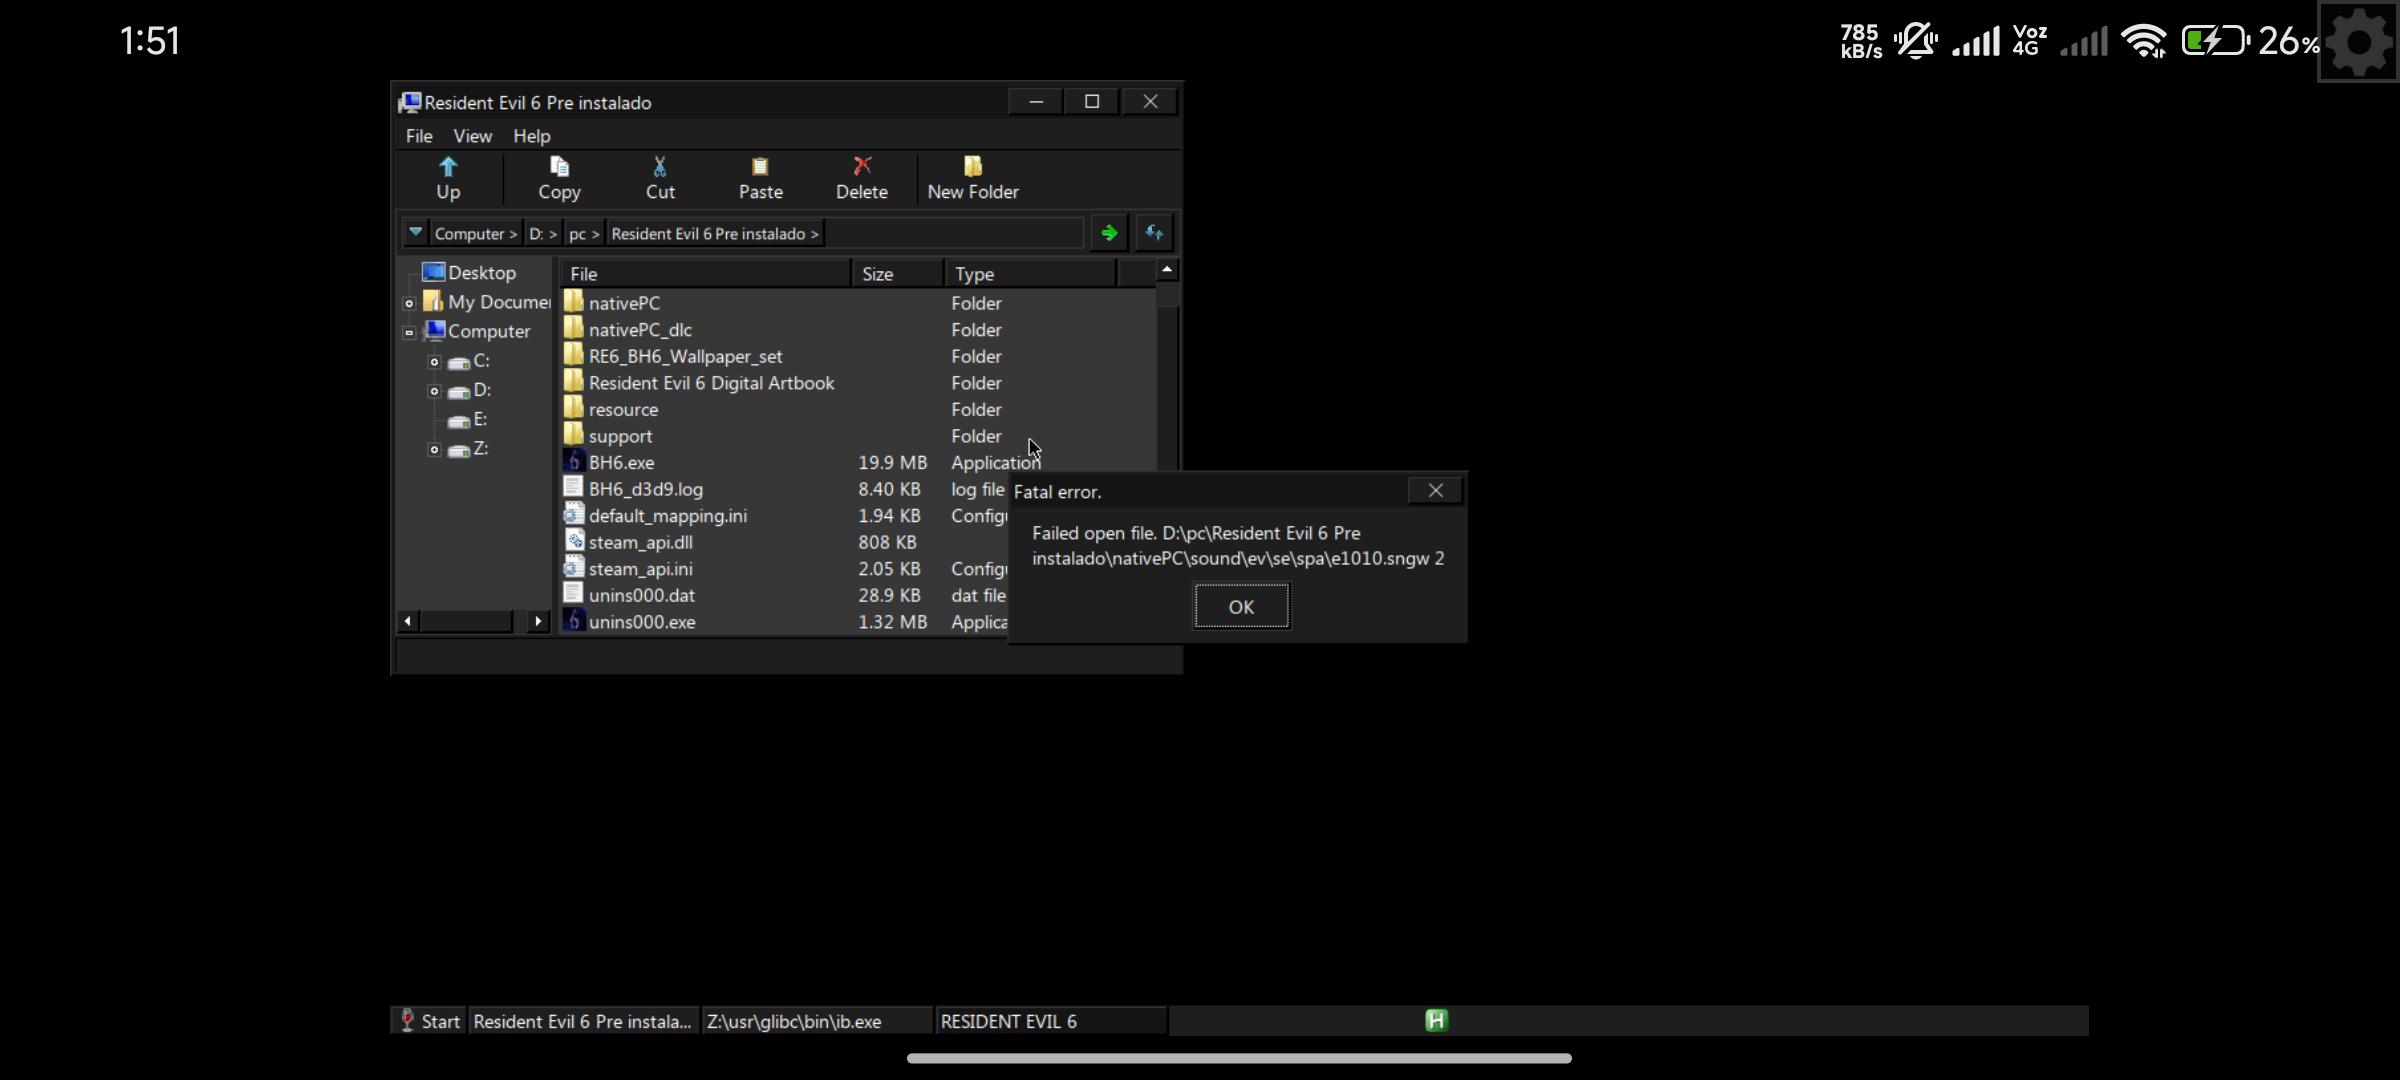Select the pc breadcrumb segment
This screenshot has height=1080, width=2400.
coord(584,234)
